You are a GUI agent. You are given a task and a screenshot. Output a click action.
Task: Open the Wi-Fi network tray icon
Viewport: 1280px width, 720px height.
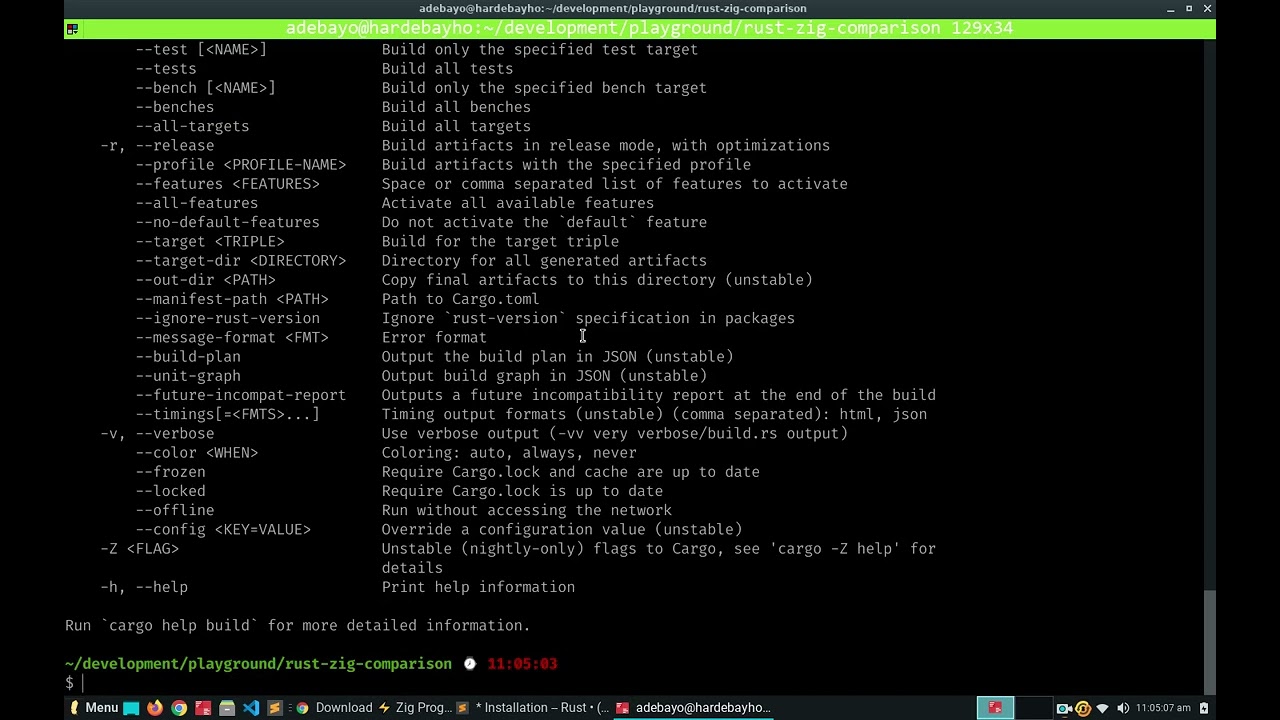click(1102, 708)
